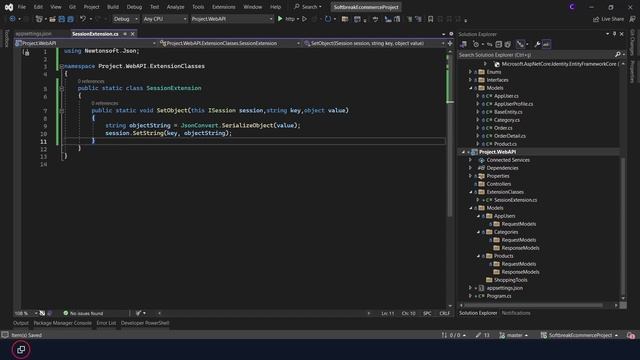Switch to the appsettings.json tab
The image size is (640, 360).
33,34
